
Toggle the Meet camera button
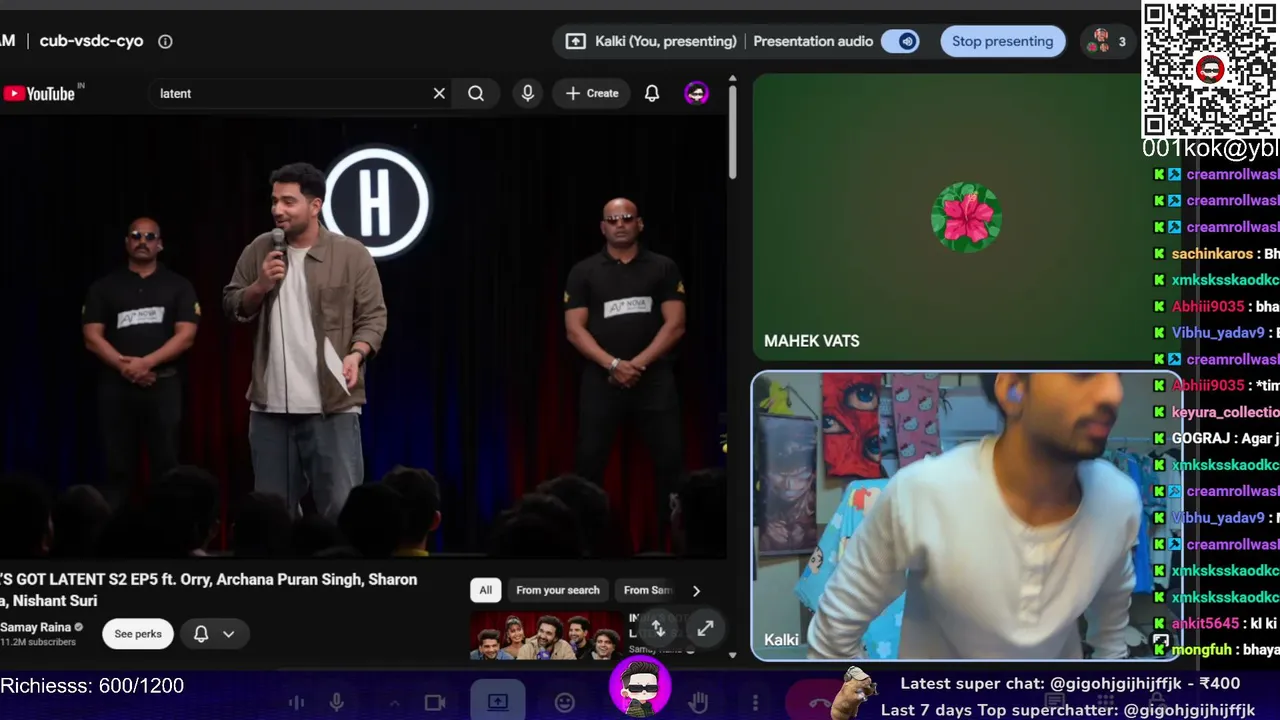pos(435,702)
